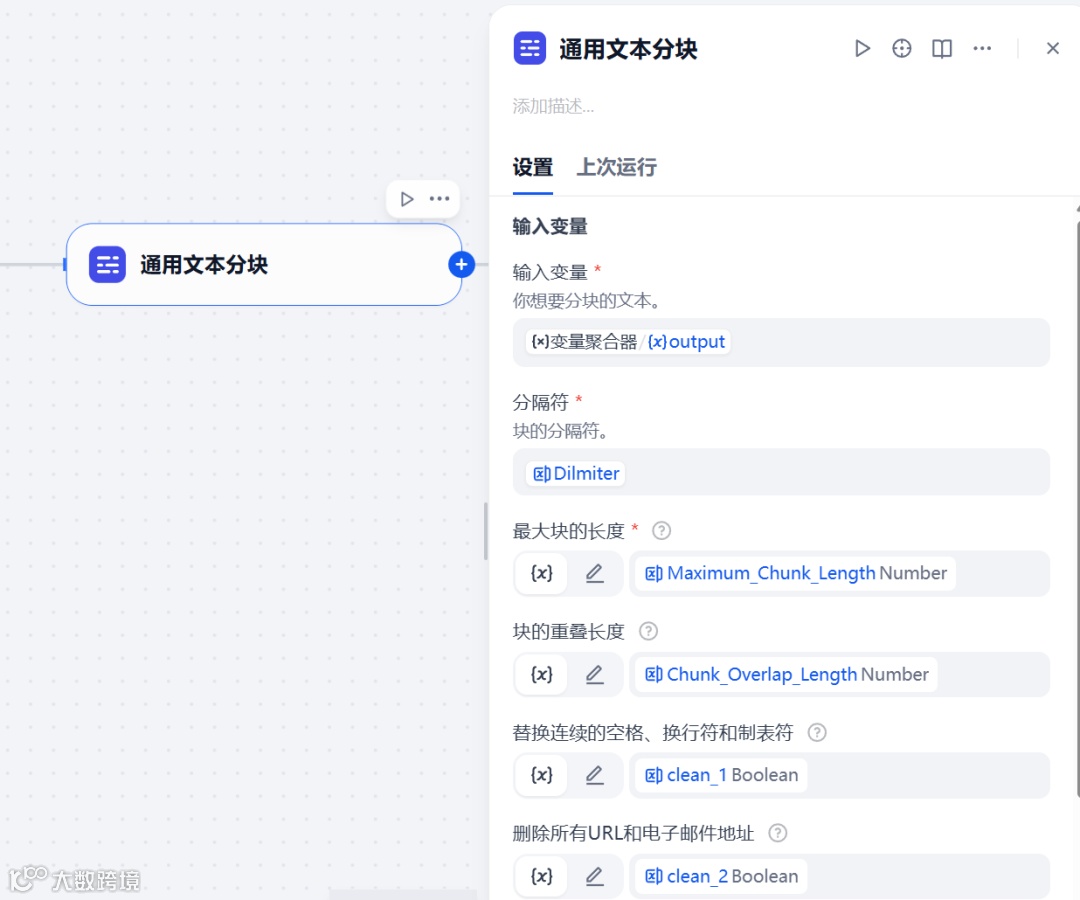Viewport: 1080px width, 900px height.
Task: Open the 分隔符 Dilmiter variable field
Action: (780, 472)
